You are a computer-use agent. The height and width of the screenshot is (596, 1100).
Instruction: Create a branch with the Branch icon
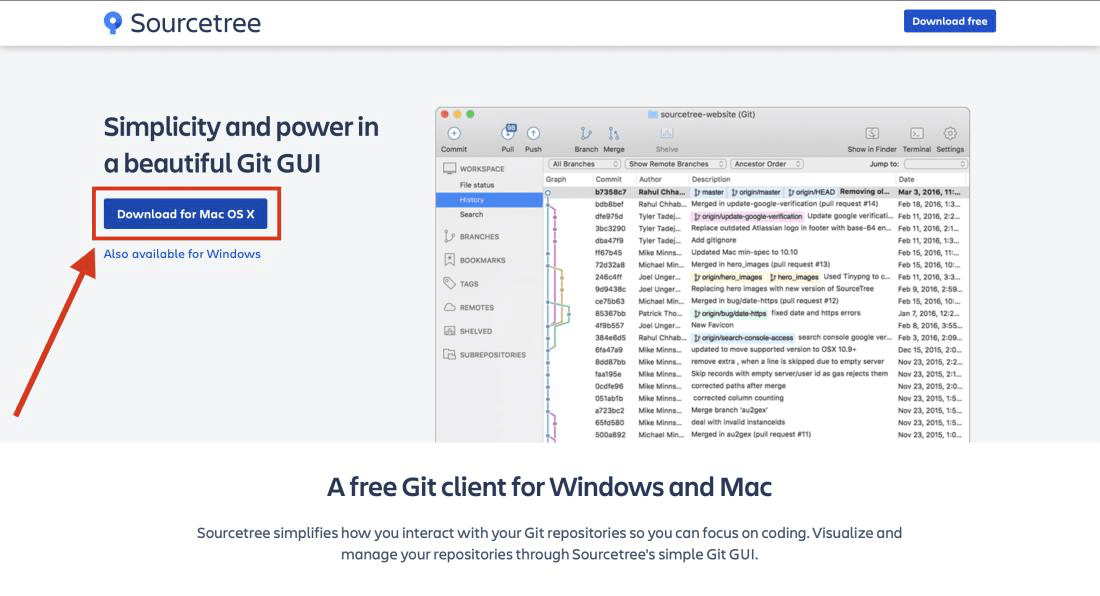coord(587,135)
